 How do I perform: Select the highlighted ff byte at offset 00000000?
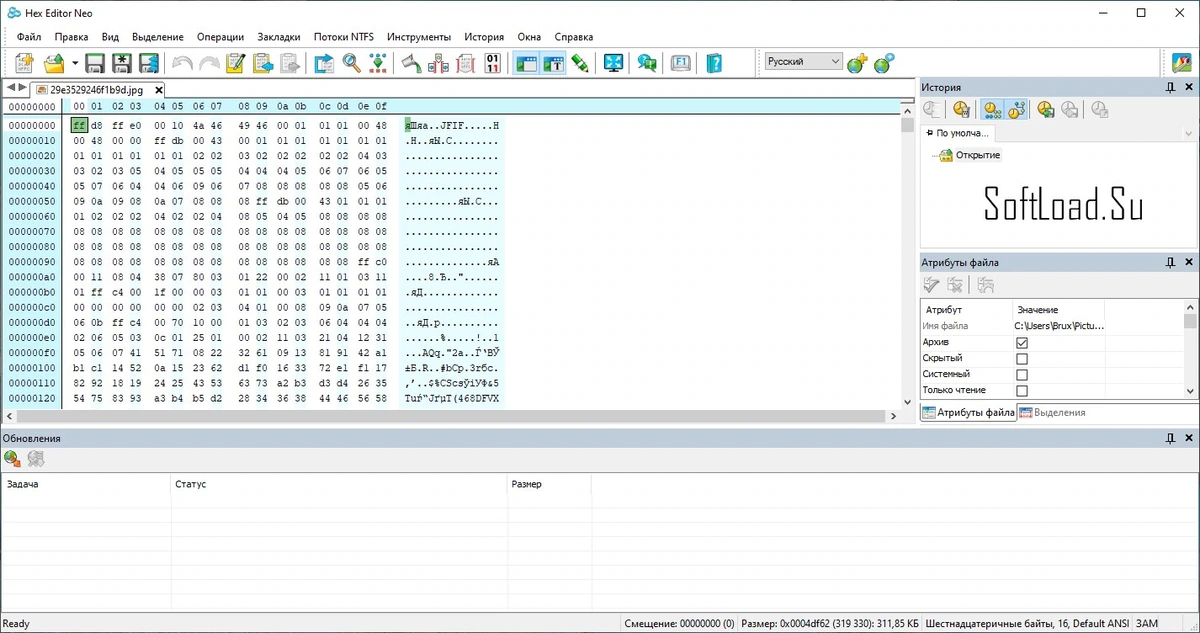[x=79, y=125]
